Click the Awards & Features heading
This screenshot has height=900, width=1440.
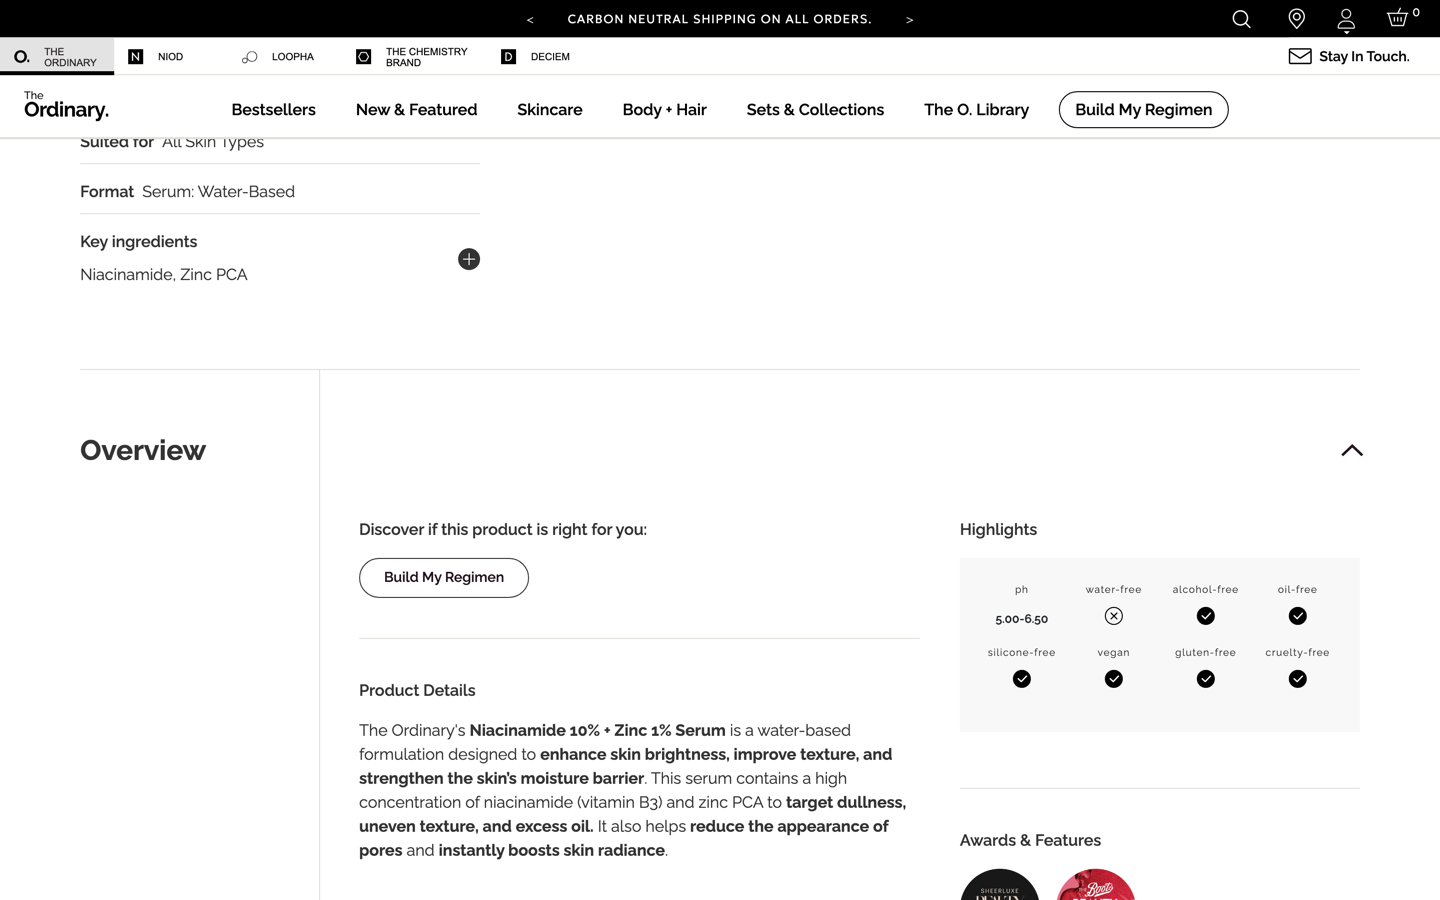[1030, 841]
